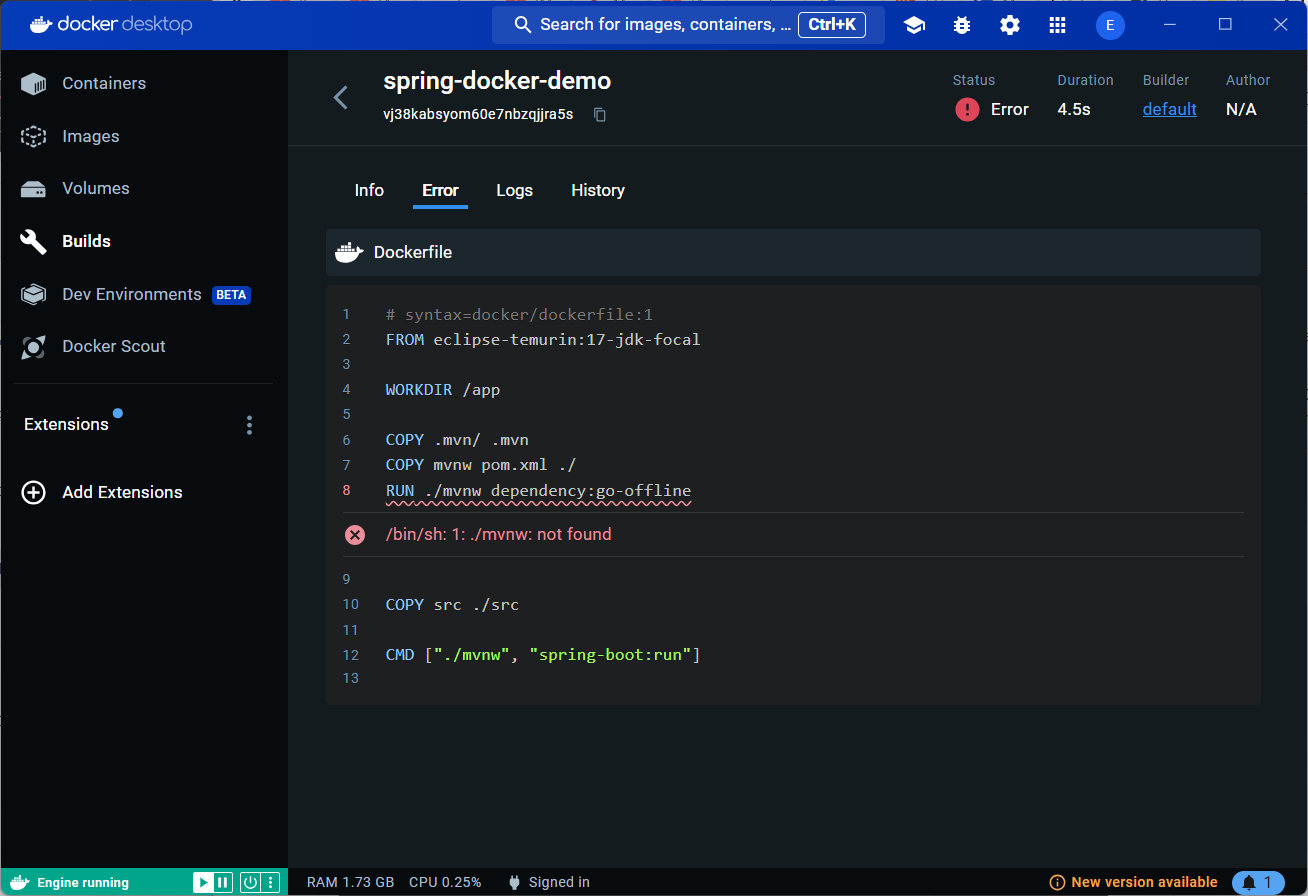The height and width of the screenshot is (896, 1308).
Task: Switch to the Info tab
Action: [x=369, y=190]
